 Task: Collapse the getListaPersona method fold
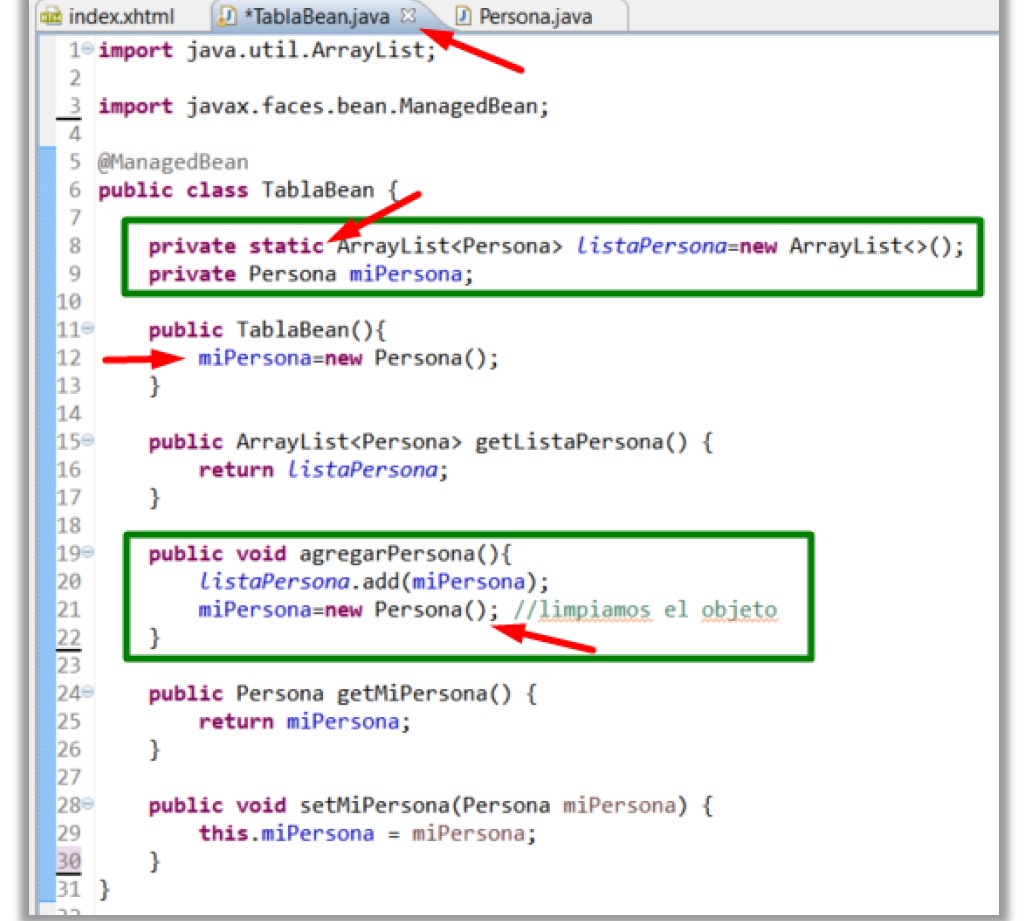(x=87, y=441)
